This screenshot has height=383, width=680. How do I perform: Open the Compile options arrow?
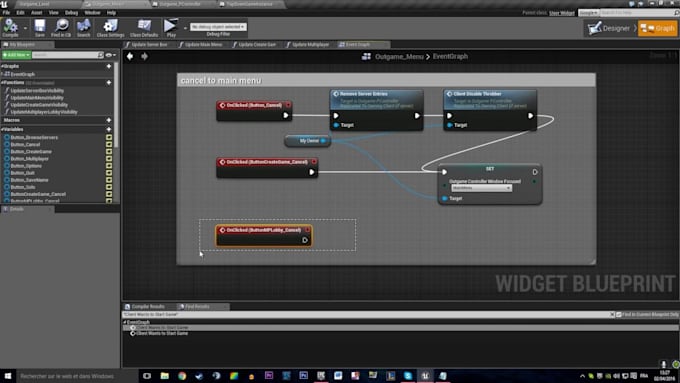pos(25,28)
